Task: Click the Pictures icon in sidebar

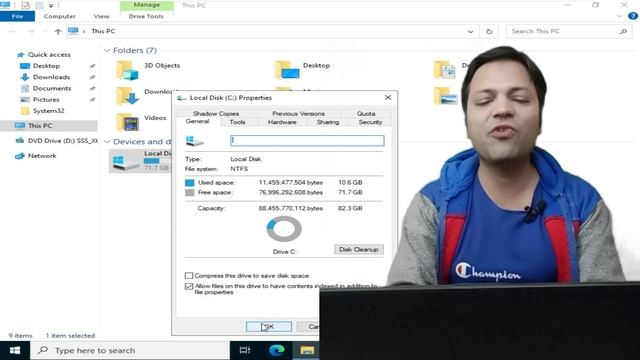Action: 25,100
